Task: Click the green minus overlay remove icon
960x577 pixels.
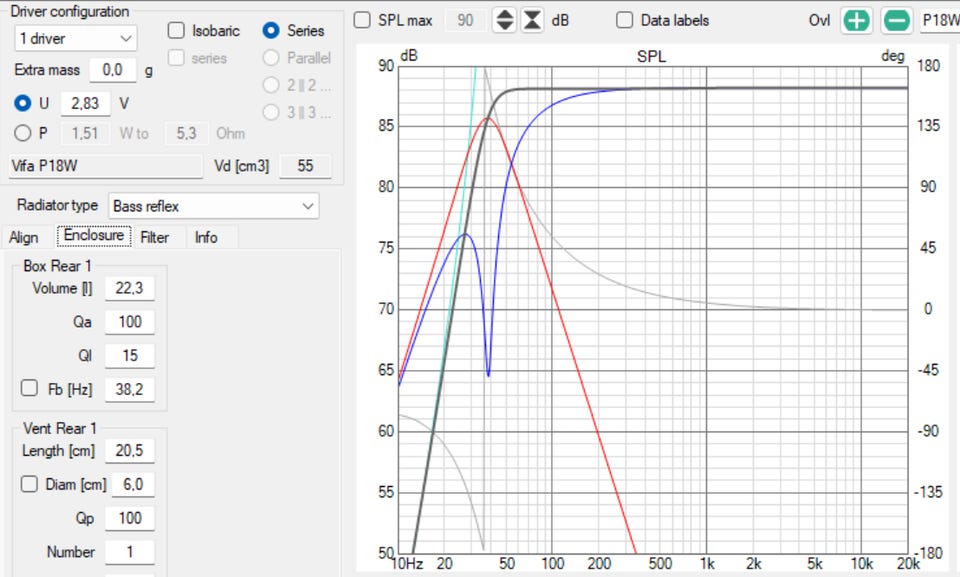Action: point(896,20)
